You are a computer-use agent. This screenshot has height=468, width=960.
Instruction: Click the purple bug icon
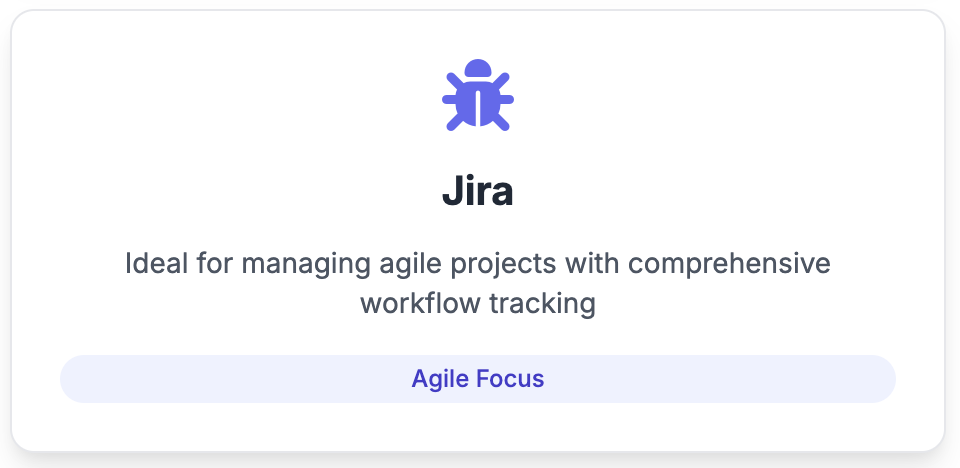click(x=478, y=95)
